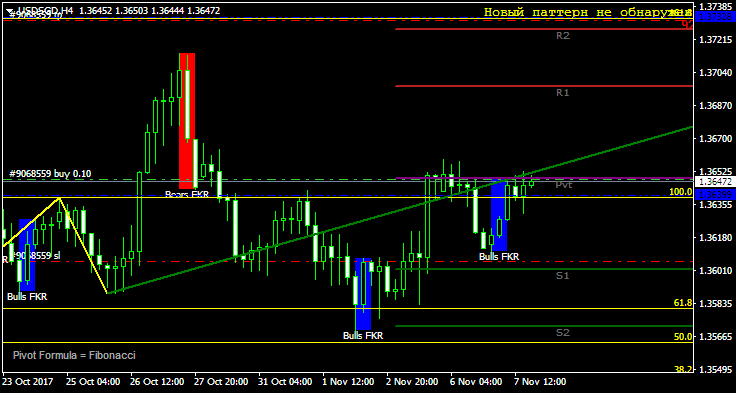
Task: Click the S2 pivot support label
Action: coord(563,332)
